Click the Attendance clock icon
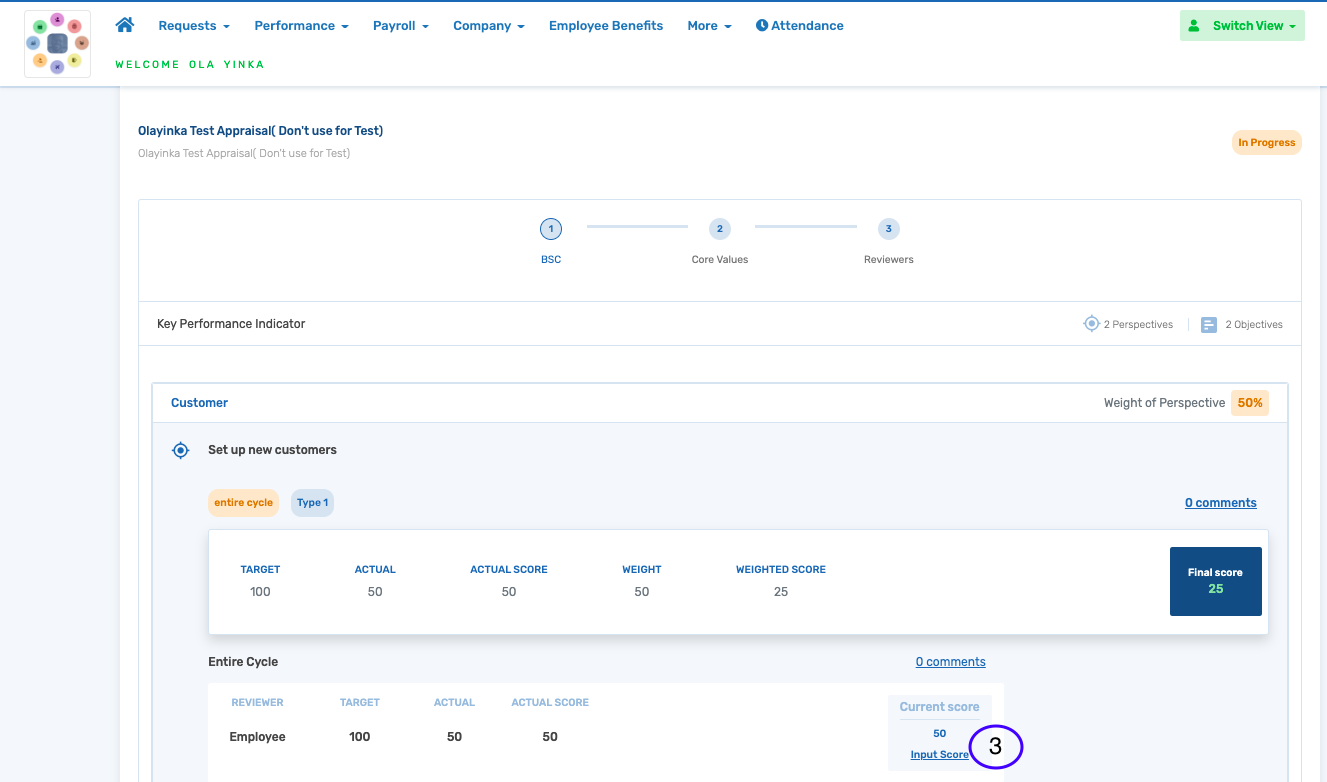Image resolution: width=1327 pixels, height=782 pixels. tap(762, 26)
